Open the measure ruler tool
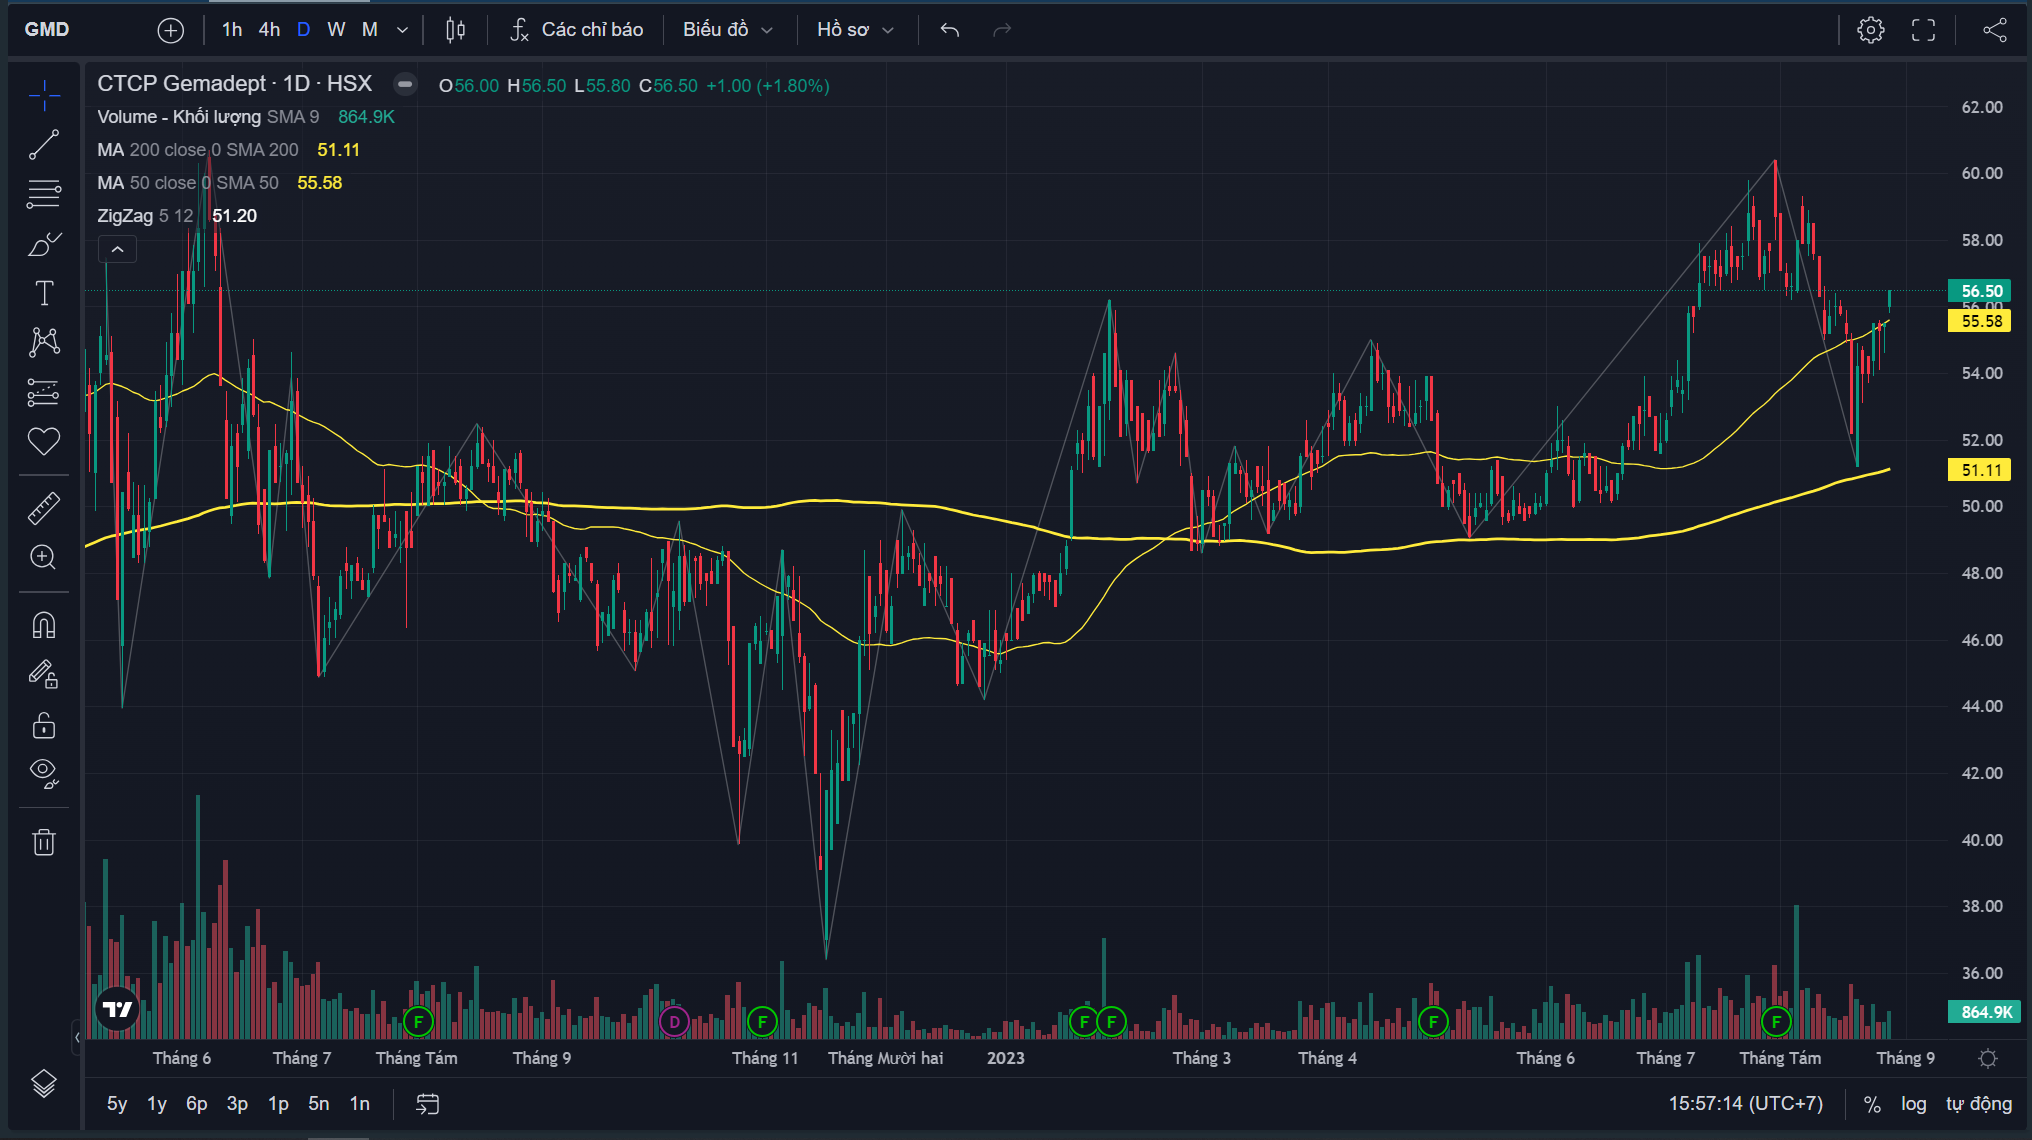This screenshot has height=1140, width=2032. tap(44, 509)
